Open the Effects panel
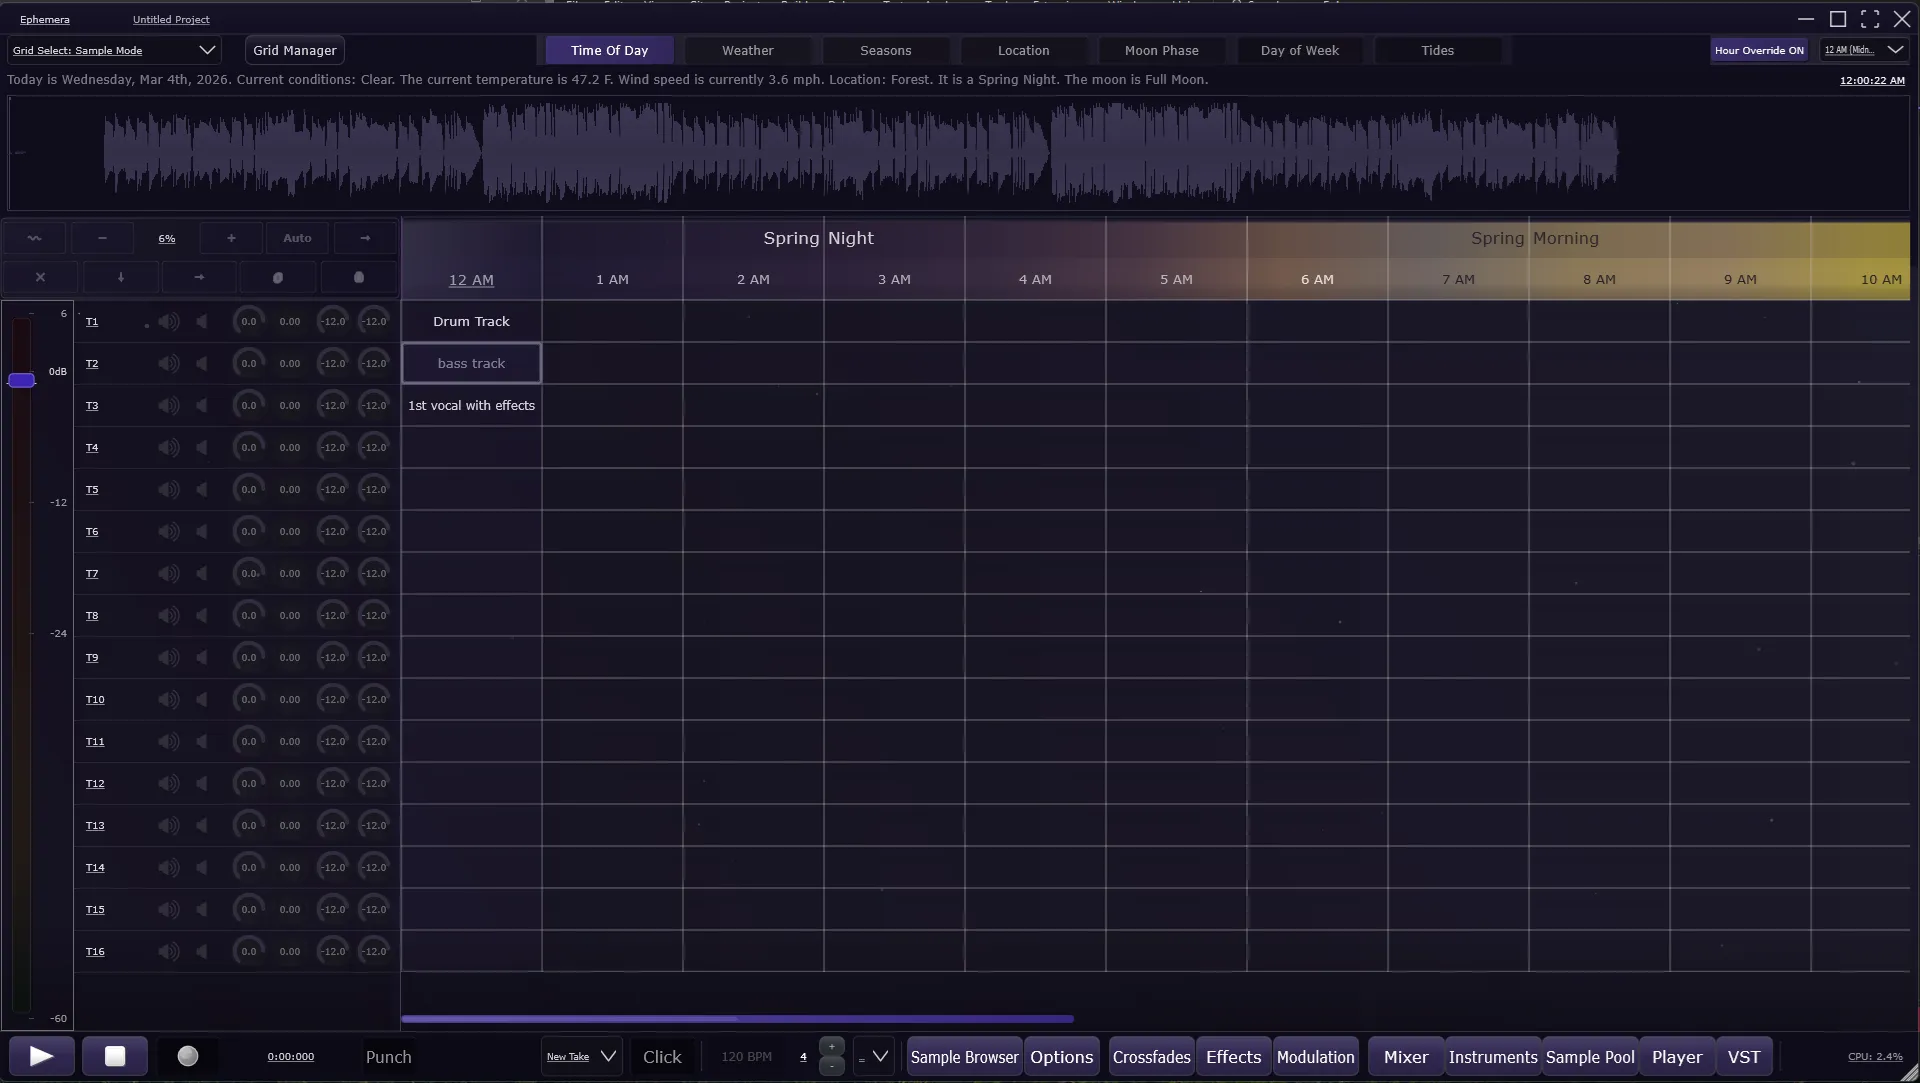Viewport: 1920px width, 1083px height. point(1233,1057)
